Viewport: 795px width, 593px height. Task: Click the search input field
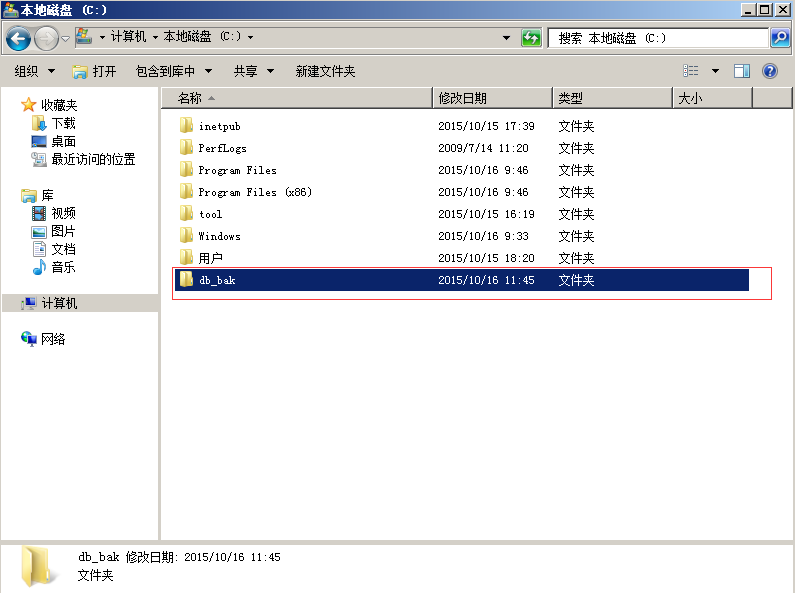tap(655, 38)
